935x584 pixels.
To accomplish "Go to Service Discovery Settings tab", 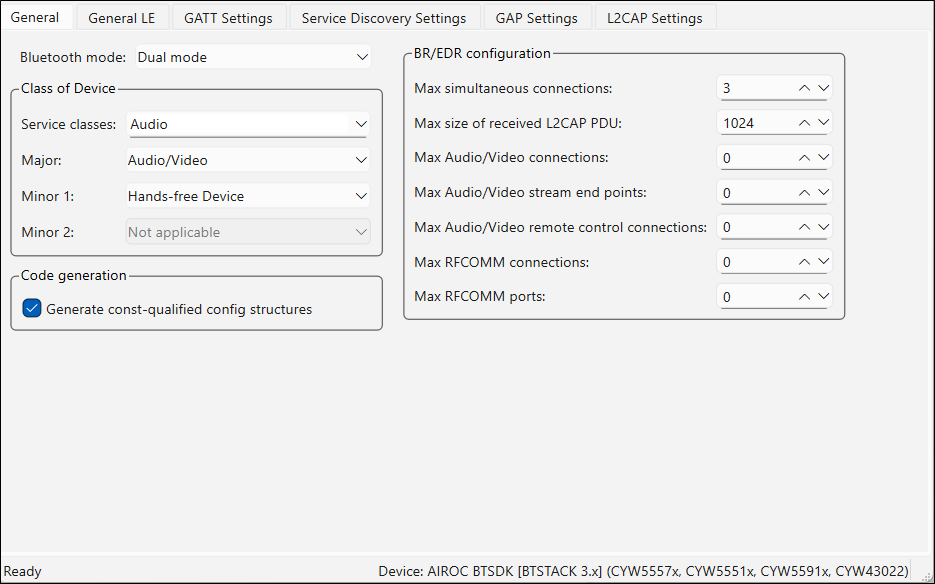I will [383, 18].
